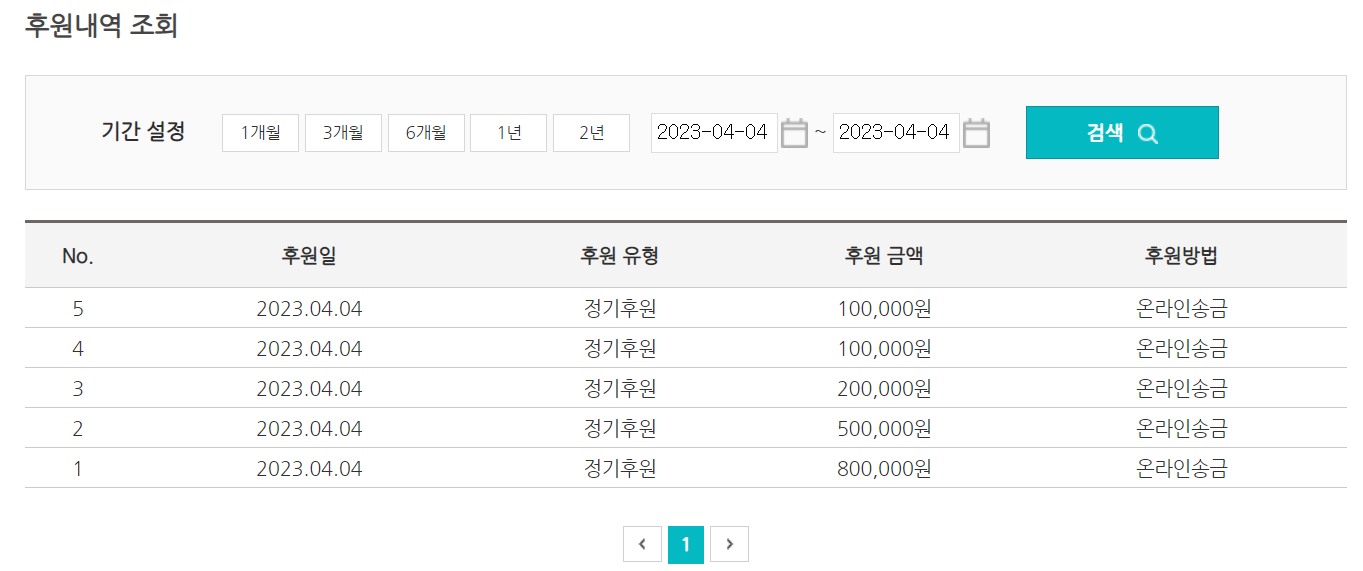Image resolution: width=1363 pixels, height=571 pixels.
Task: Click the 후원 유형 column header
Action: click(x=620, y=256)
